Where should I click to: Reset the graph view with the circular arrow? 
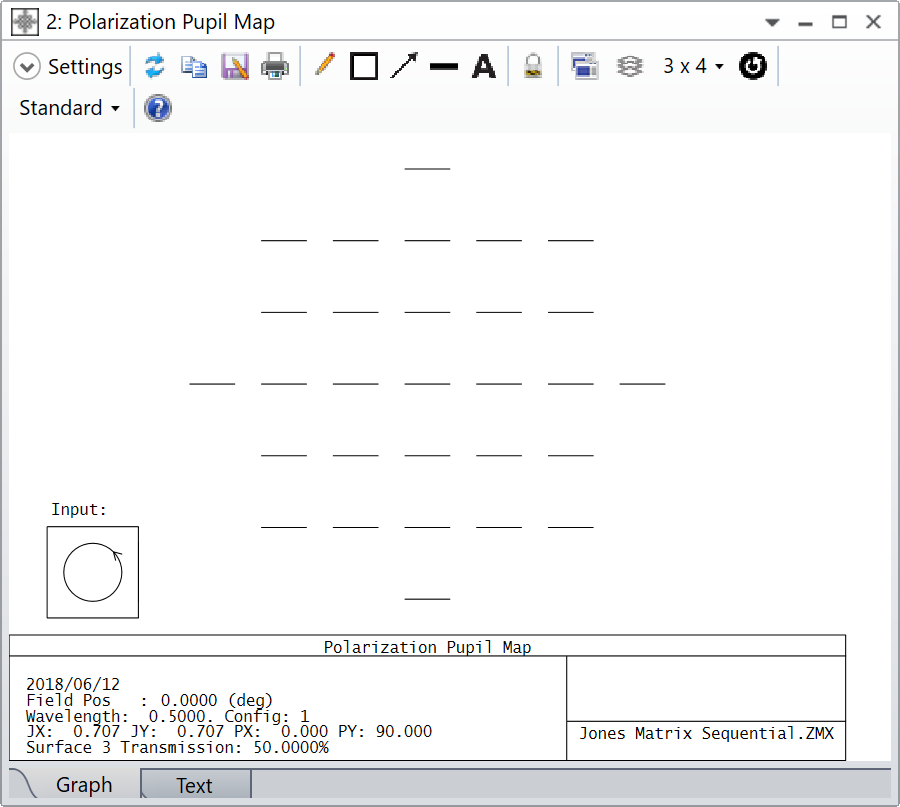click(x=753, y=66)
